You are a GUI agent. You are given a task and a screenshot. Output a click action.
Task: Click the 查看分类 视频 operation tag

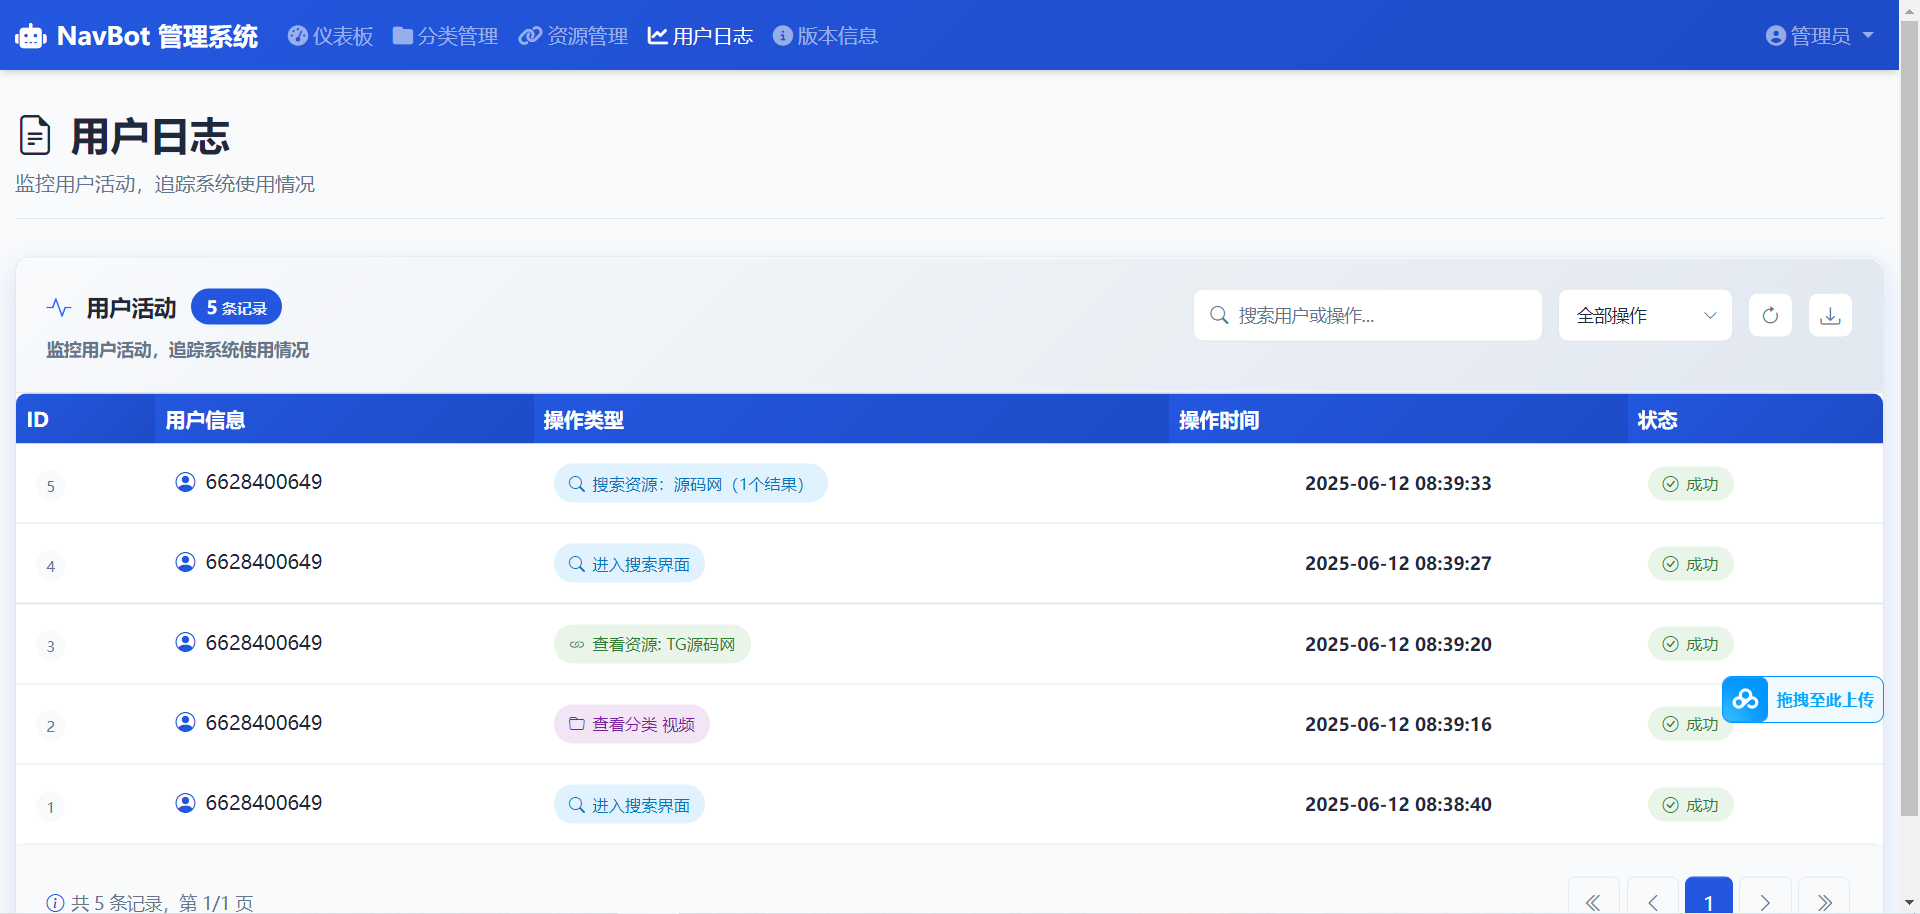pos(632,725)
